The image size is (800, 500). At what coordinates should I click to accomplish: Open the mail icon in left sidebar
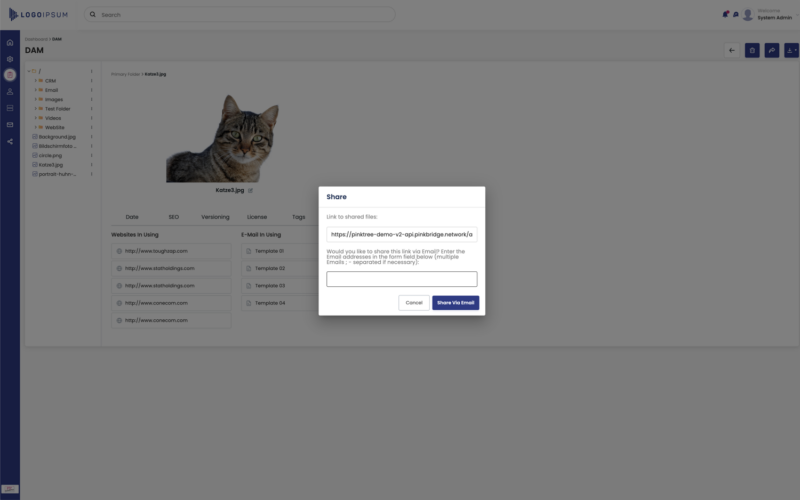[x=10, y=124]
